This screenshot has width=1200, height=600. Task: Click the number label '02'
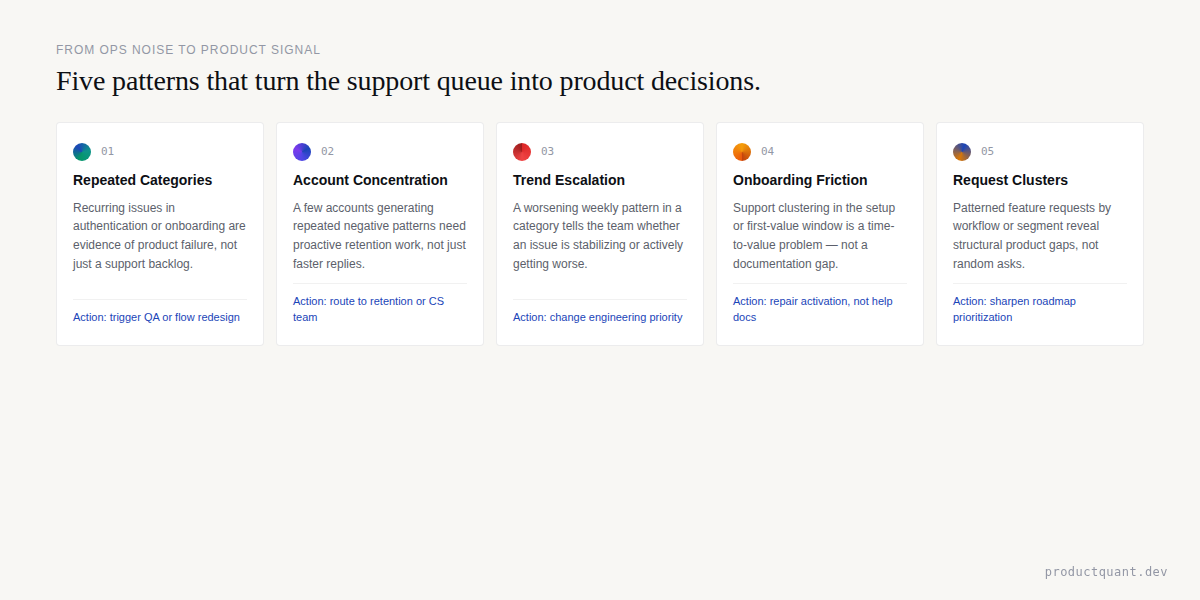point(327,152)
